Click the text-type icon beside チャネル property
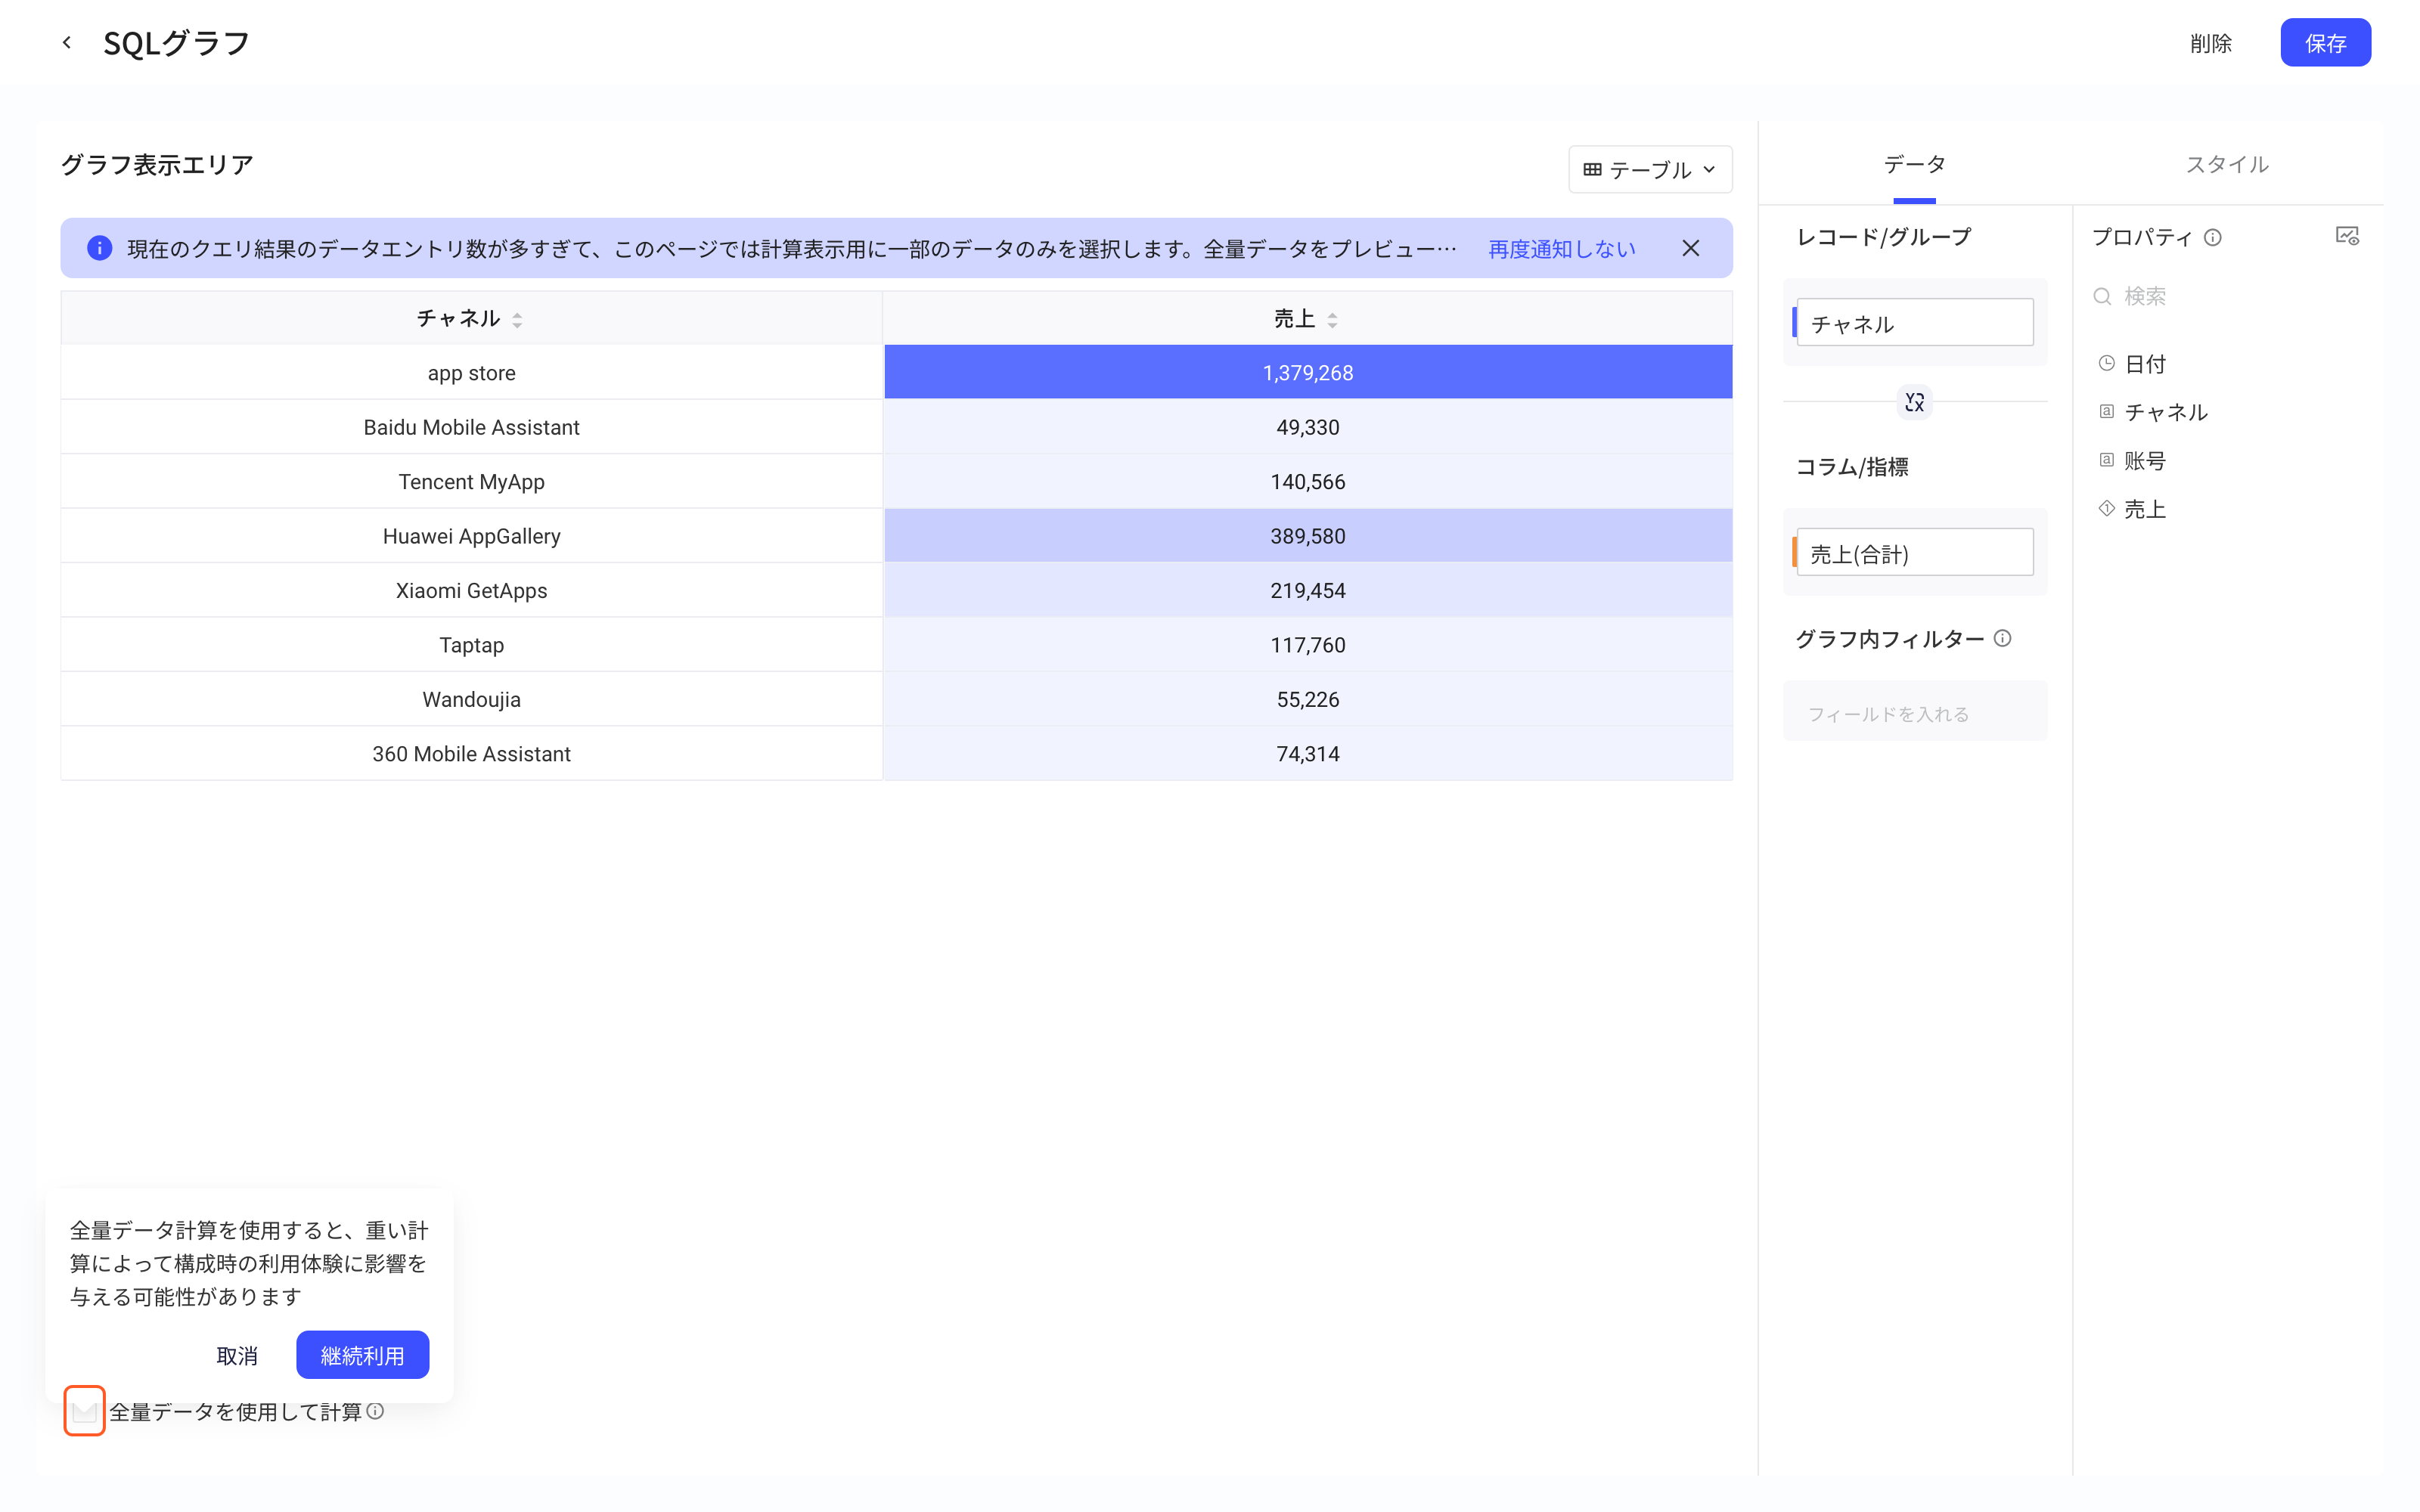Viewport: 2420px width, 1512px height. click(2106, 411)
